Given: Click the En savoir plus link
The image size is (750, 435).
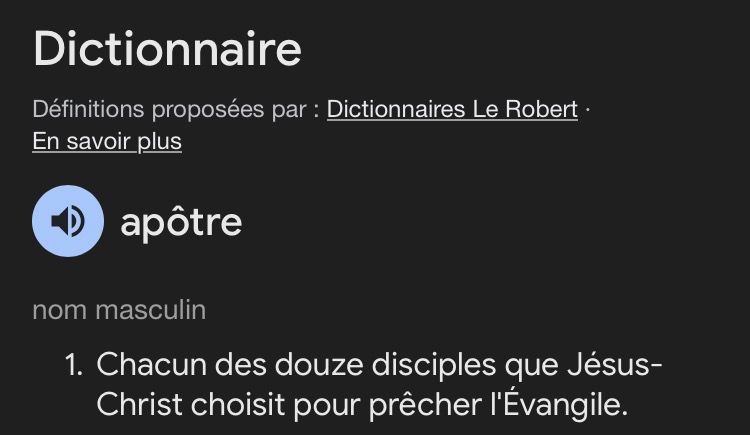Looking at the screenshot, I should click(107, 141).
